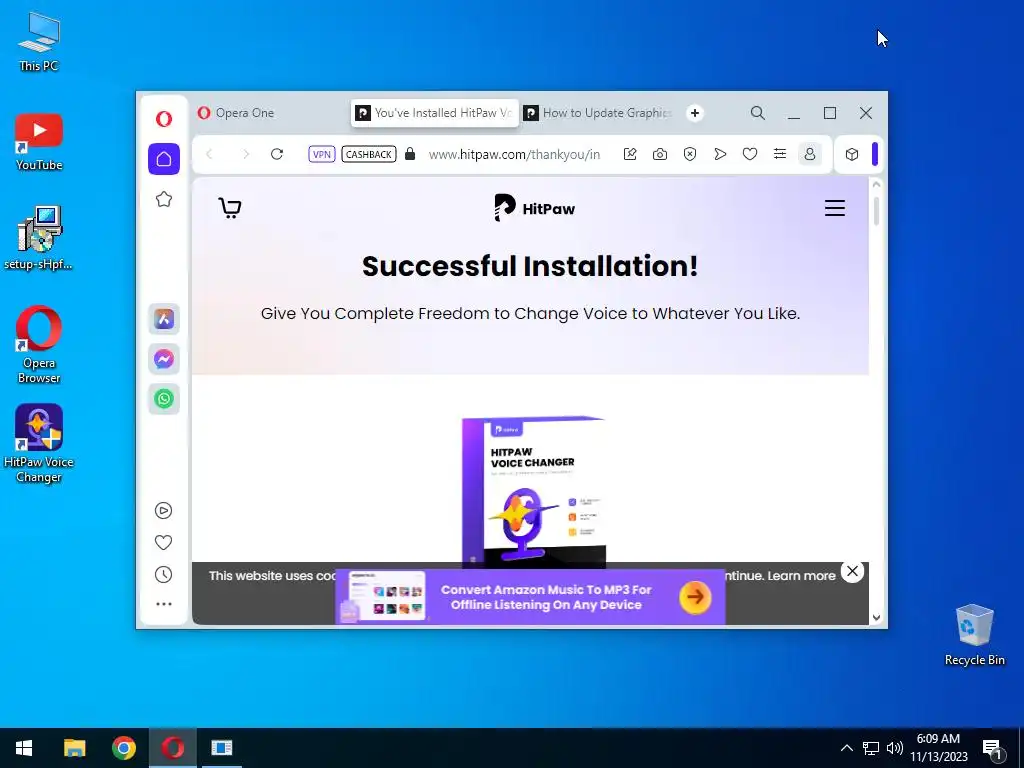This screenshot has height=768, width=1024.
Task: Toggle the VPN badge in address bar
Action: [322, 155]
